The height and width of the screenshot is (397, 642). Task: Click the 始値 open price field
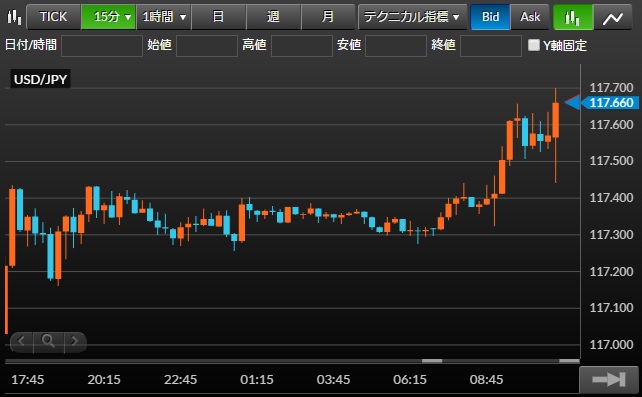207,45
